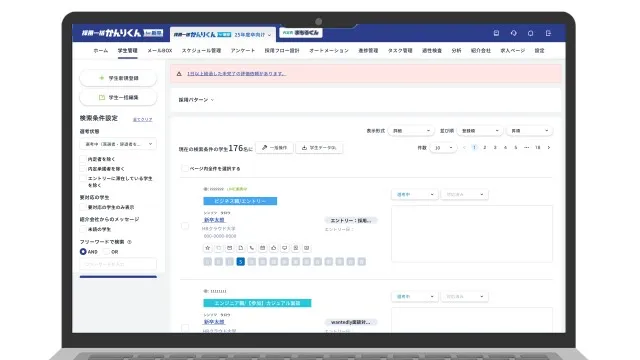This screenshot has height=360, width=640.
Task: Open スケジュール管理 tab
Action: point(201,51)
